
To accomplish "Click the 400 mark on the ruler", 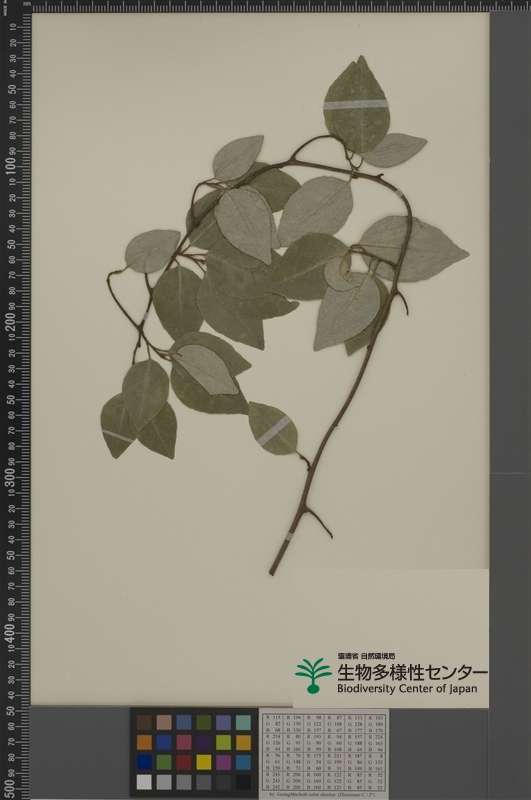I will pyautogui.click(x=11, y=633).
